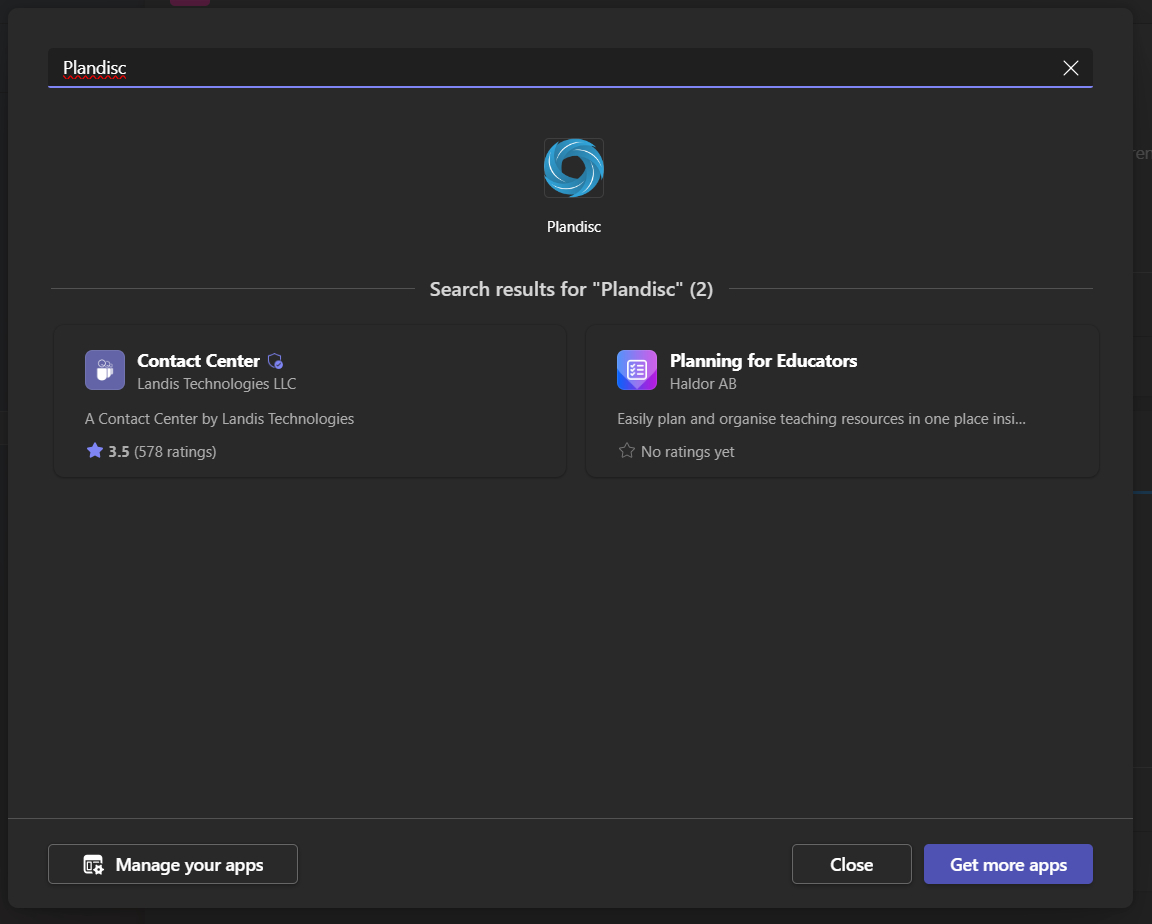Click the Planning for Educators app icon

(636, 370)
